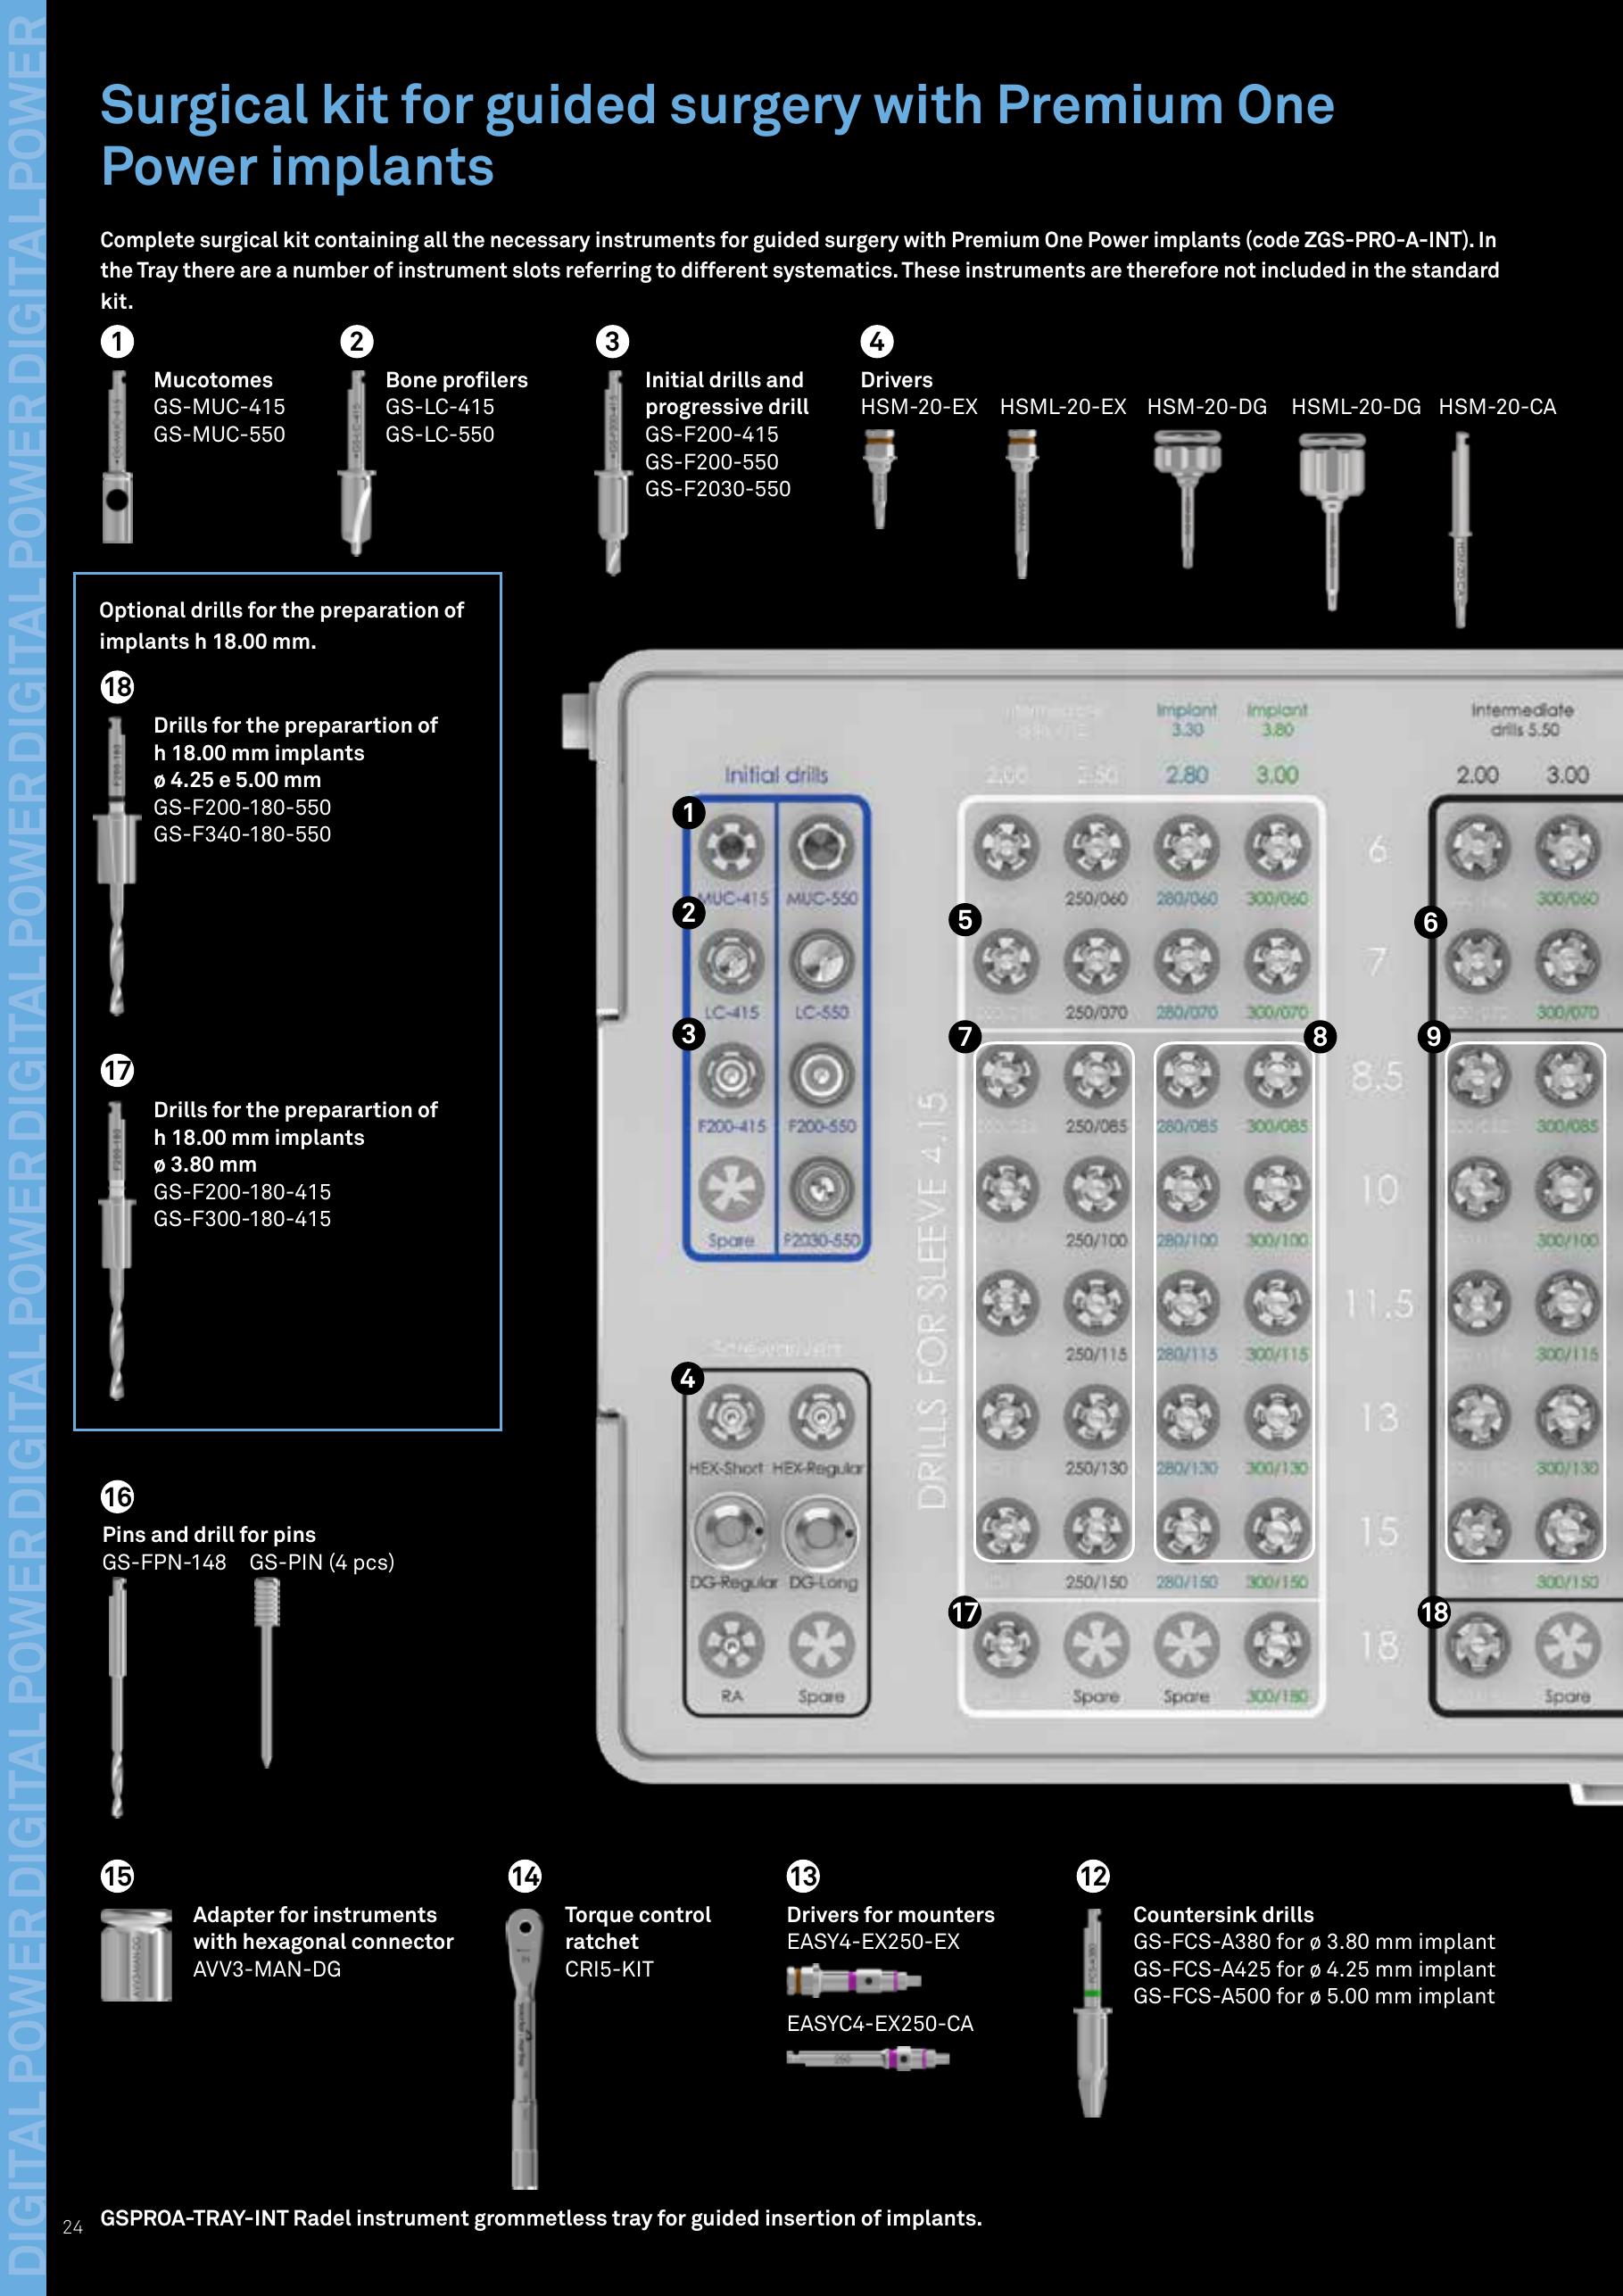Screen dimensions: 1623x2296
Task: Click the page number 24
Action: pyautogui.click(x=72, y=2227)
